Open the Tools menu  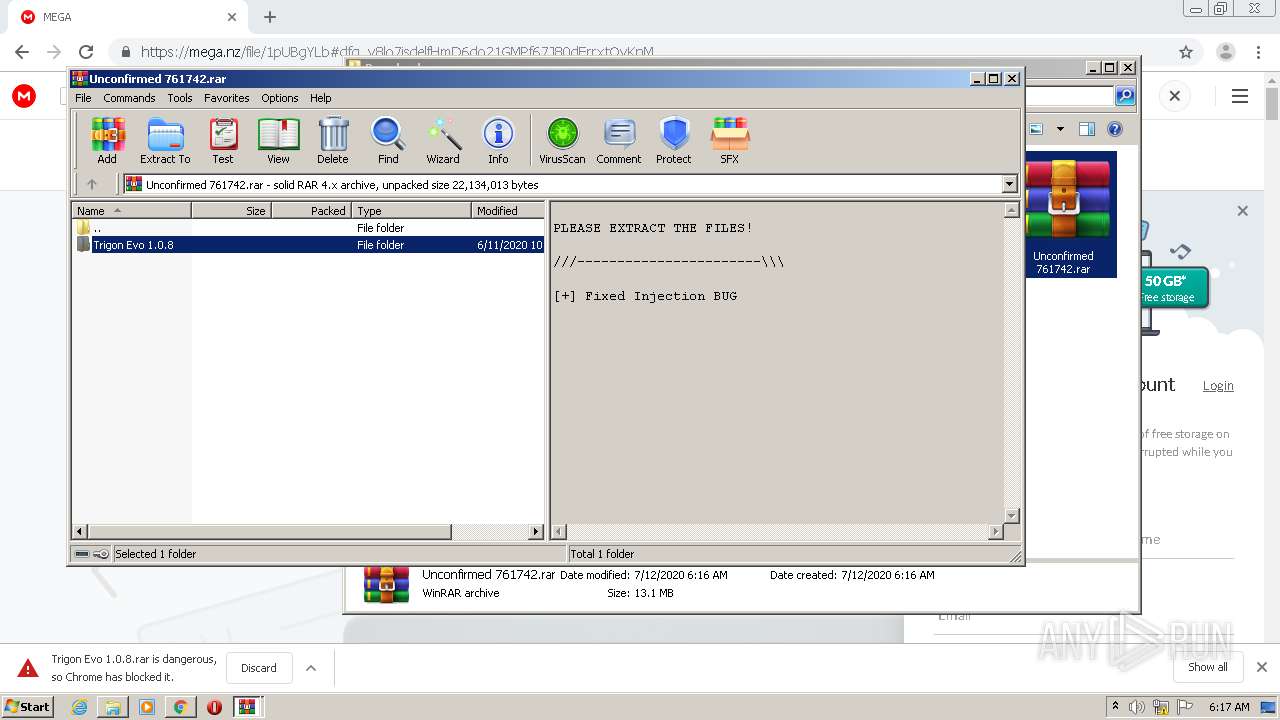[x=180, y=98]
